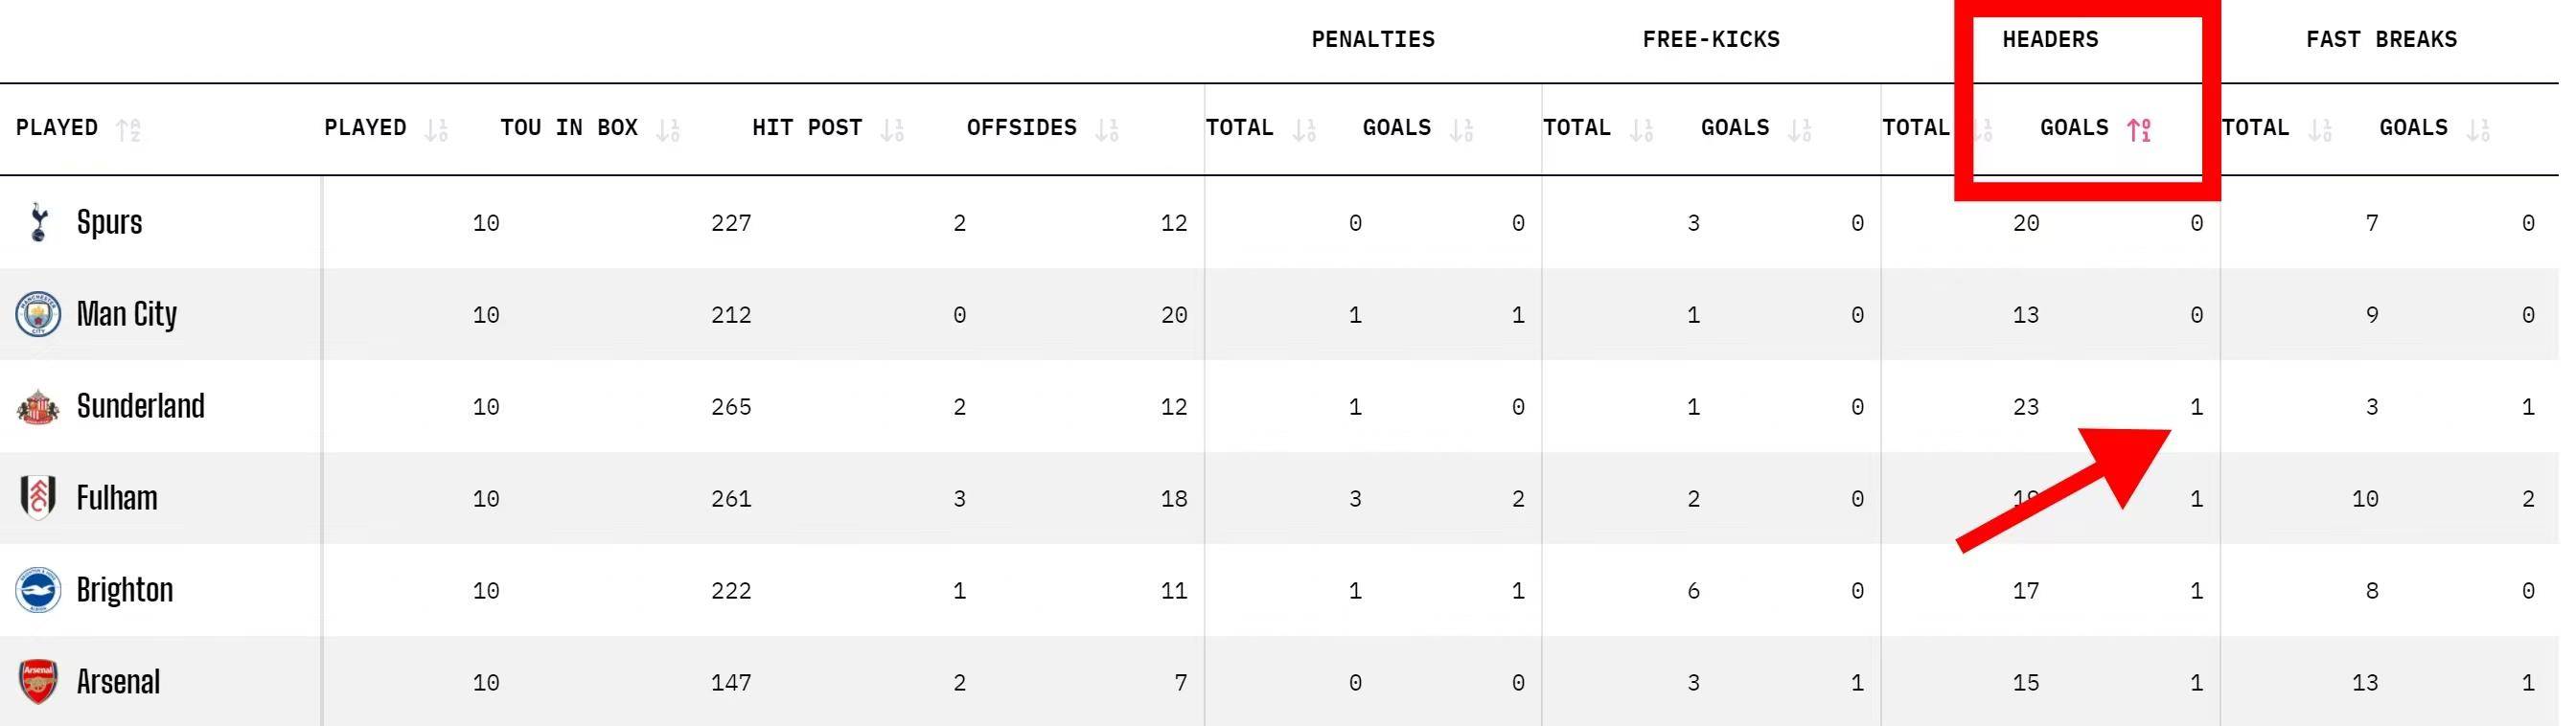The image size is (2576, 726).
Task: Click the Man City club crest icon
Action: (x=38, y=314)
